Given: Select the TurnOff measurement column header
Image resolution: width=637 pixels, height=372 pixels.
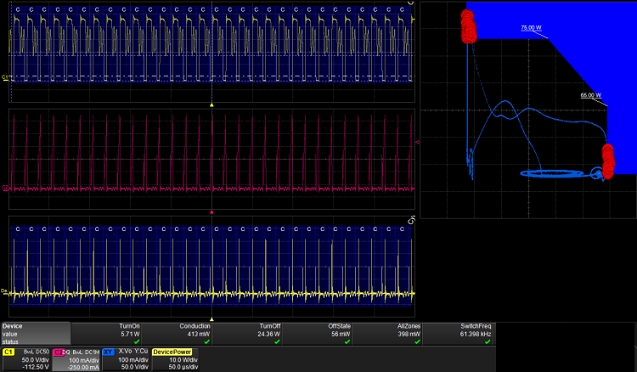Looking at the screenshot, I should [x=270, y=326].
